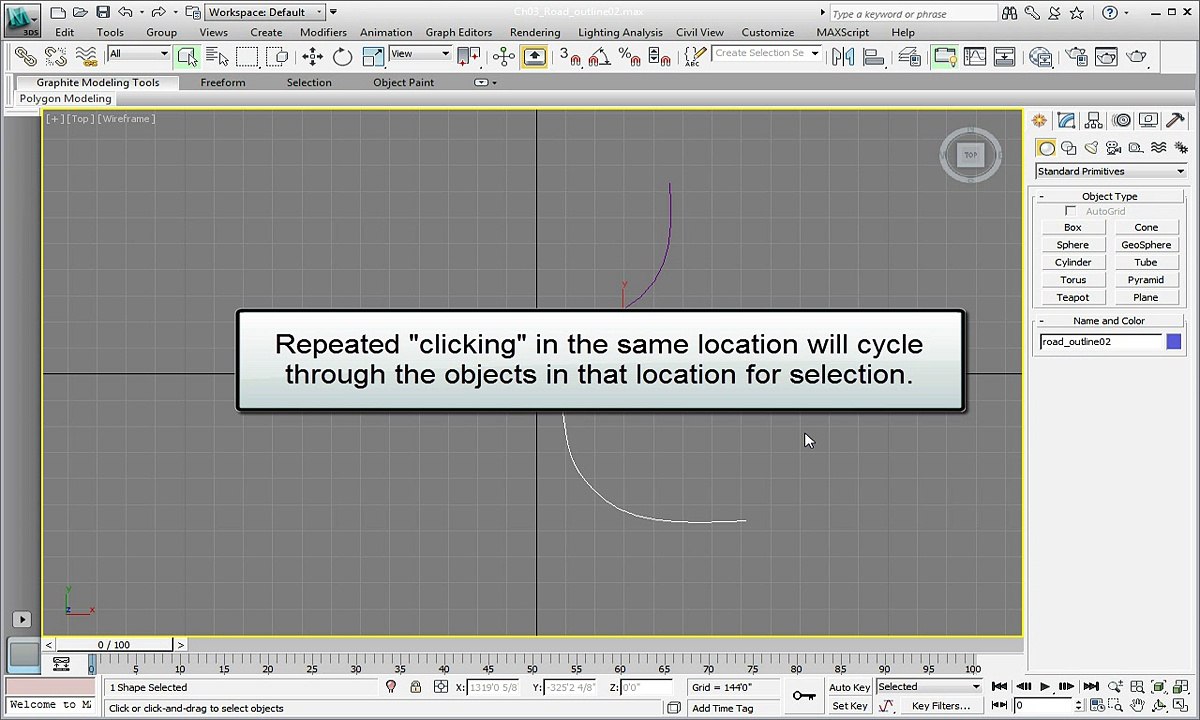Toggle the Selection Lock padlock
The image size is (1200, 720).
pos(416,687)
